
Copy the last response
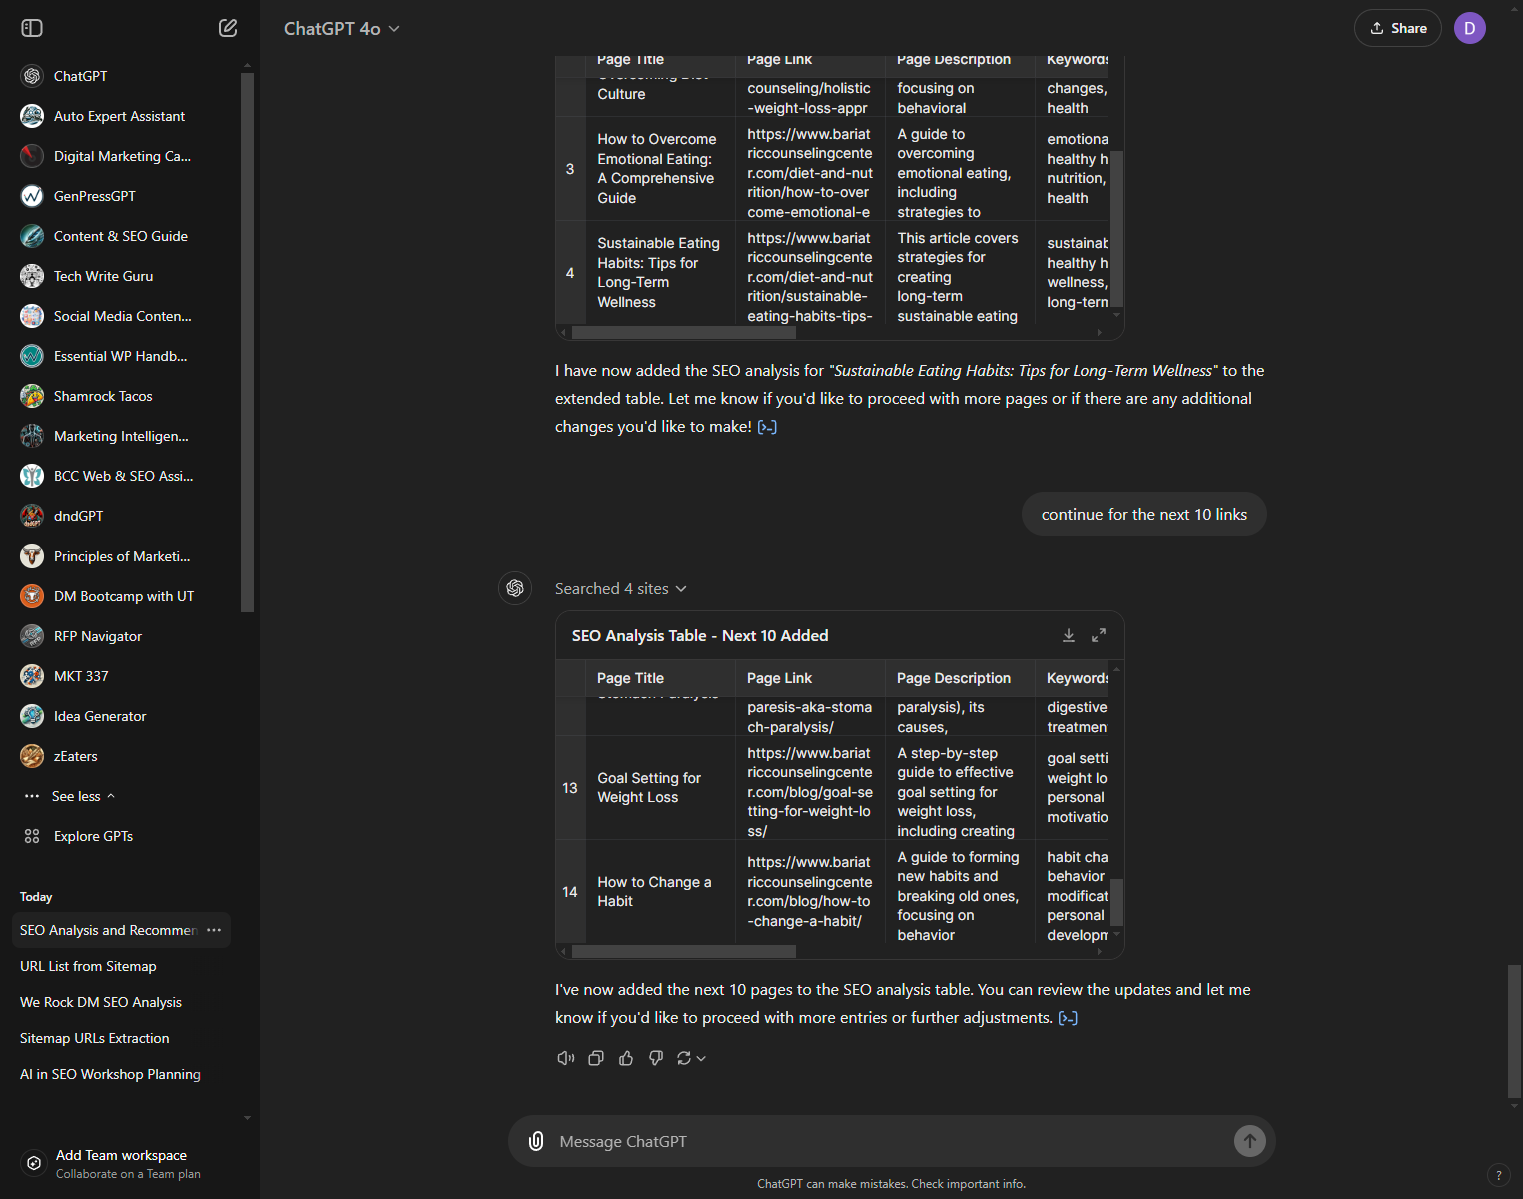point(596,1058)
